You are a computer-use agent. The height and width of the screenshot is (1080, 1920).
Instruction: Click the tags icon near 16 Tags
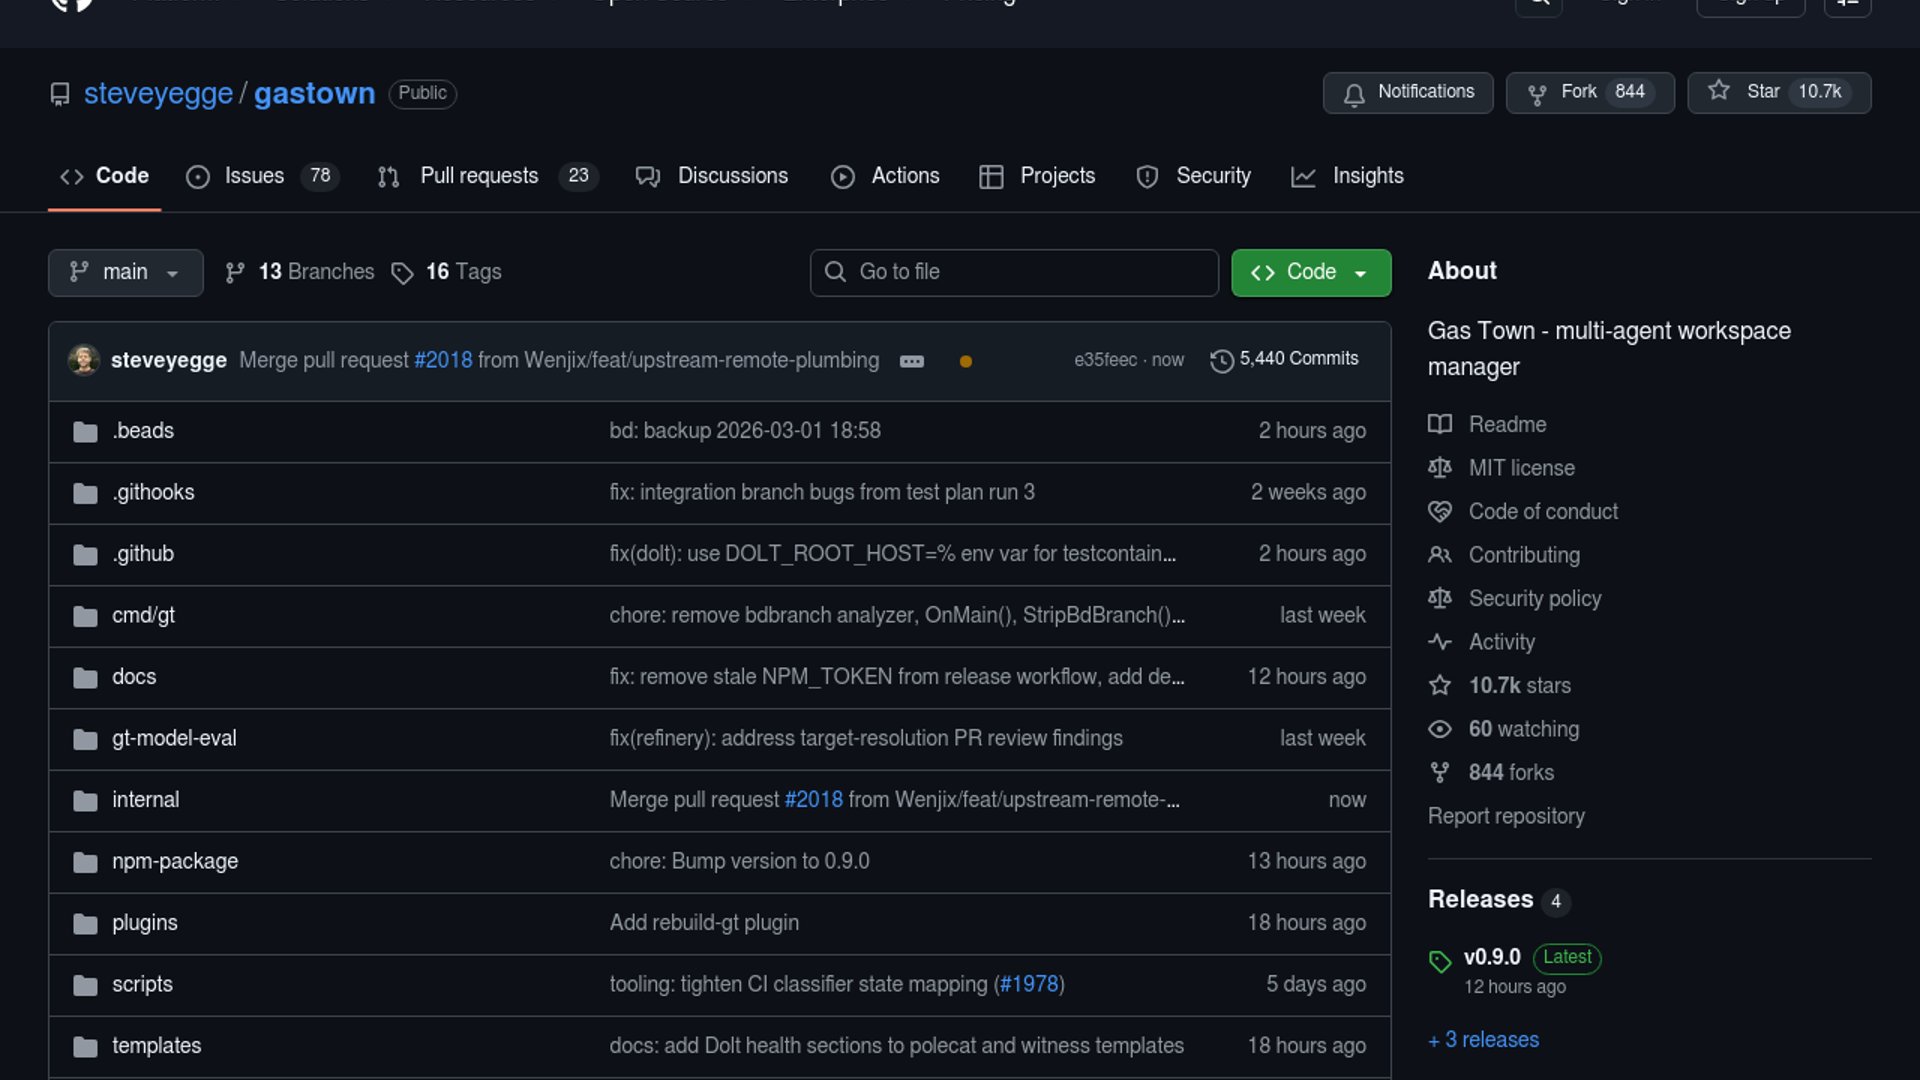tap(402, 273)
